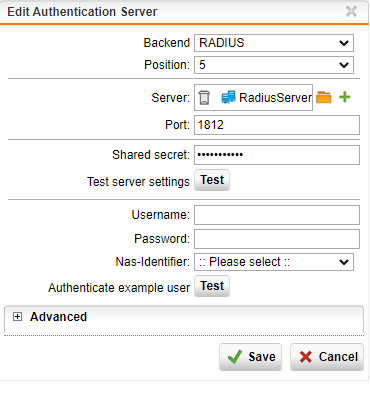Save the authentication server
This screenshot has width=370, height=401.
click(251, 357)
